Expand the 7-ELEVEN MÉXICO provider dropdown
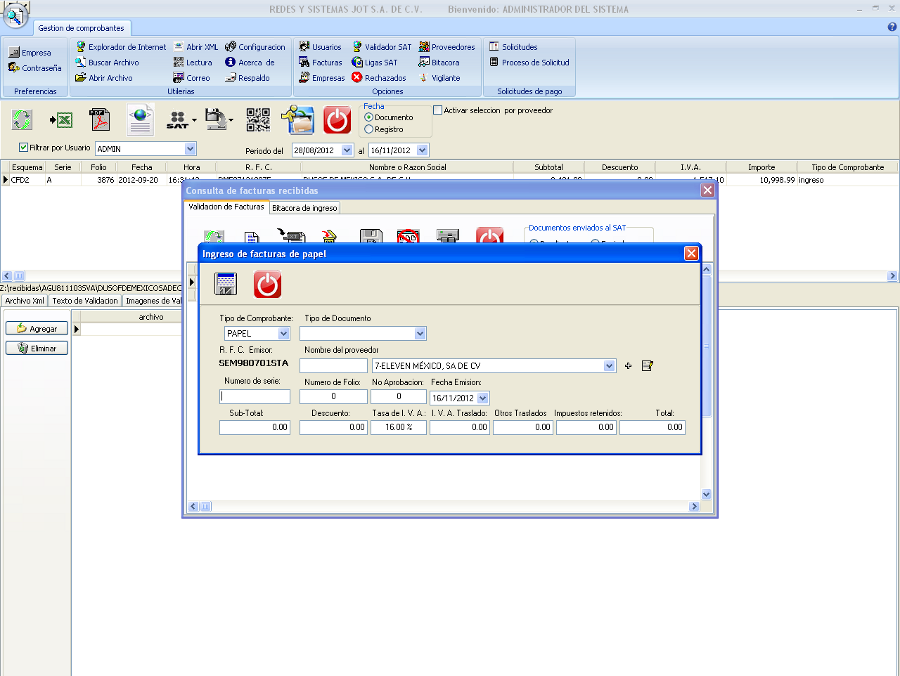This screenshot has height=676, width=900. 610,366
